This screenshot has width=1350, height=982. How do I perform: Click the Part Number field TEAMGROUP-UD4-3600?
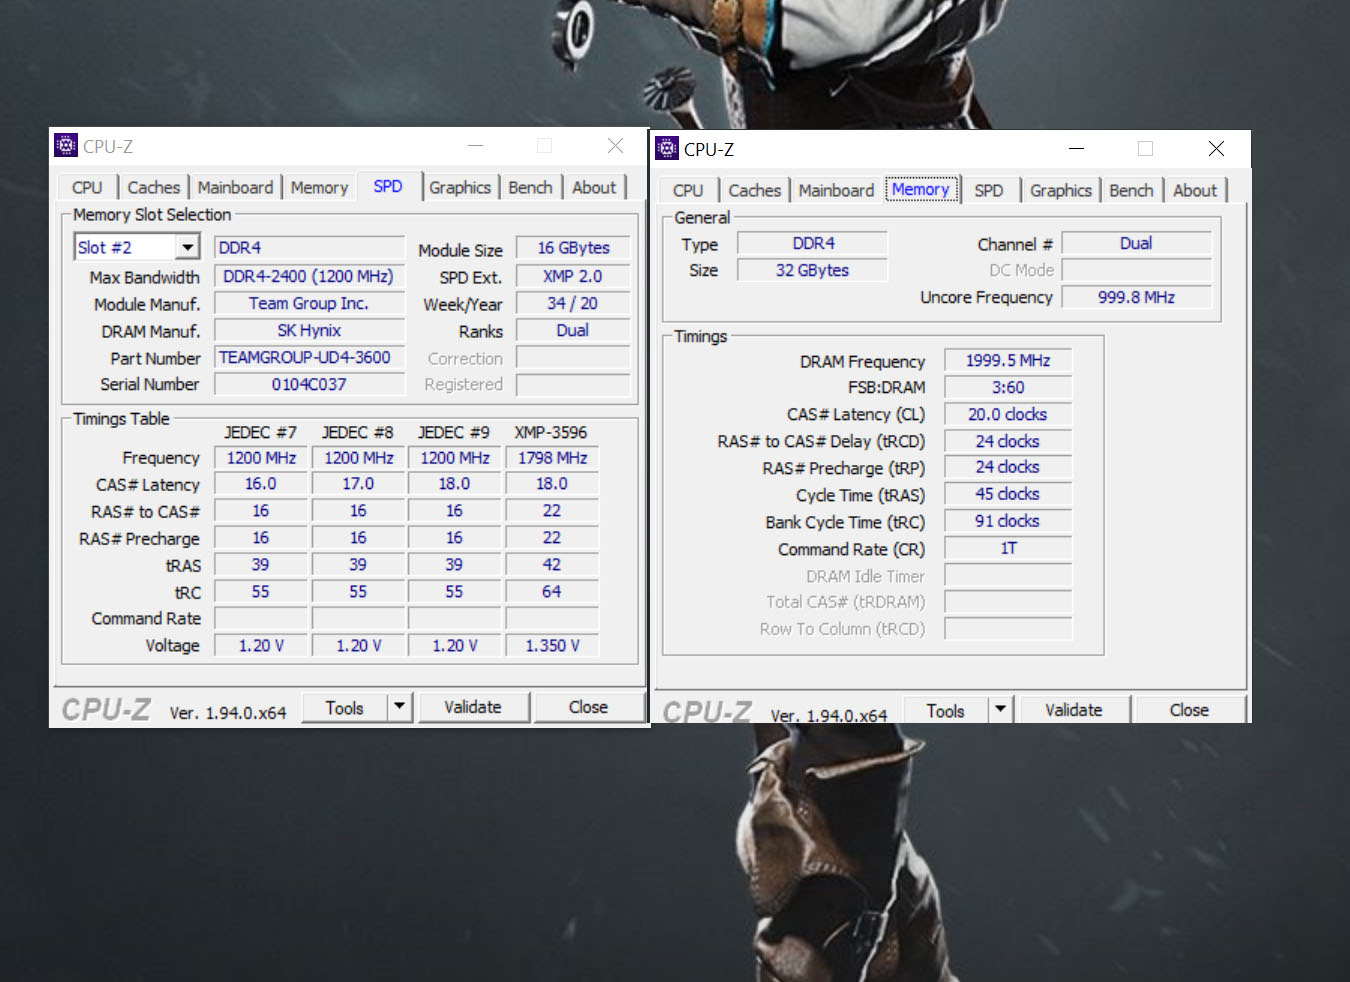pos(309,357)
